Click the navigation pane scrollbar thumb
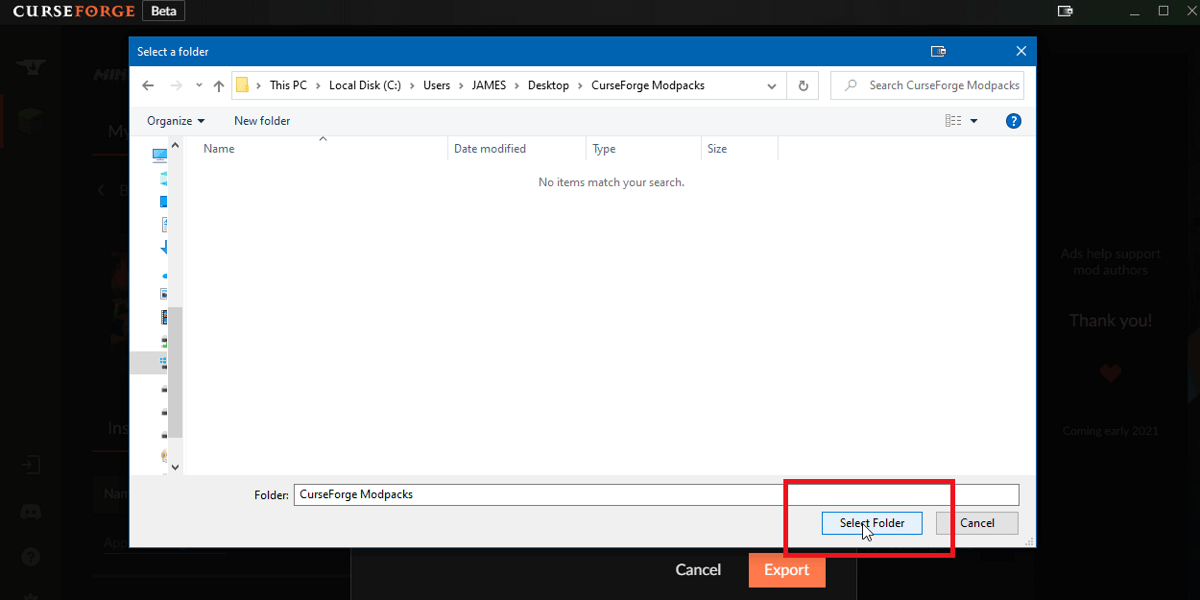Screen dimensions: 1200x600 click(x=176, y=373)
